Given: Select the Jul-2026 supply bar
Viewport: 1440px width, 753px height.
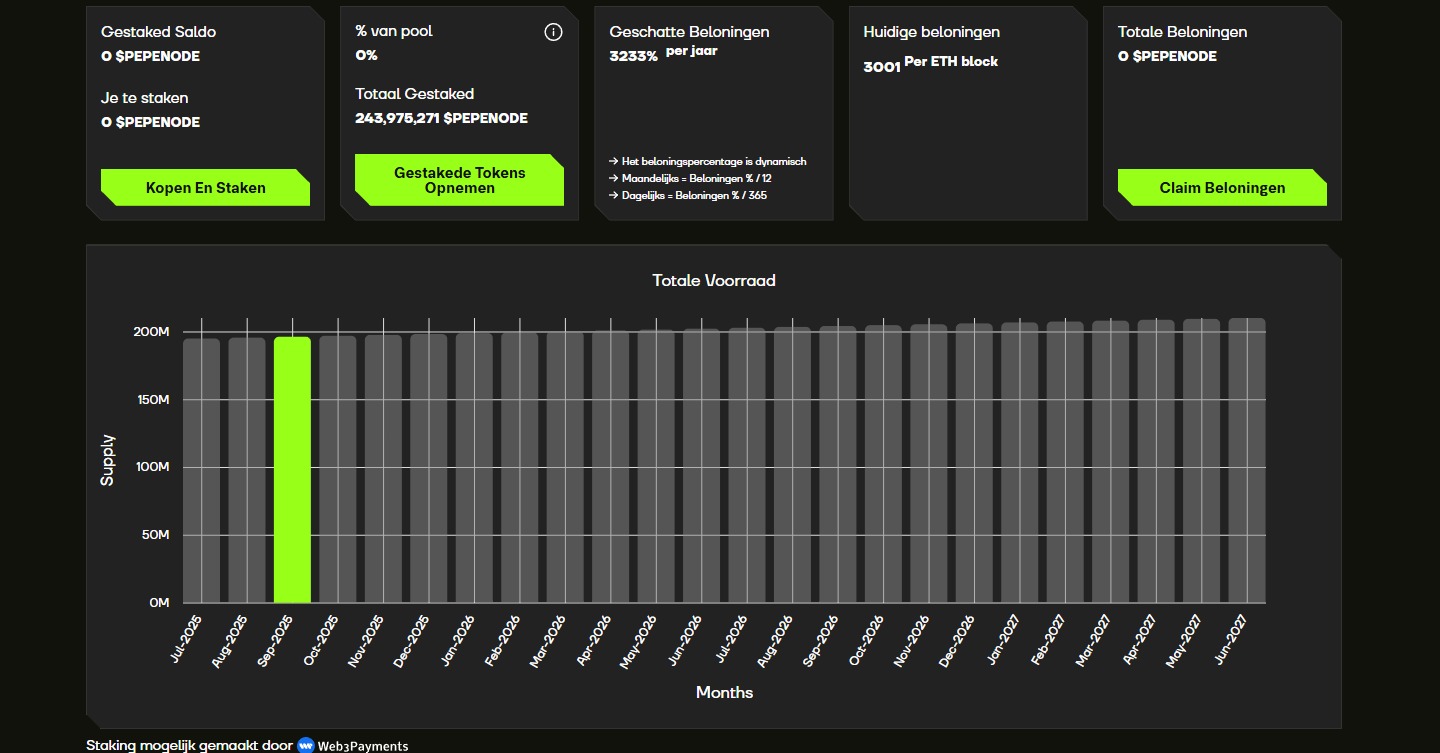Looking at the screenshot, I should pos(747,465).
